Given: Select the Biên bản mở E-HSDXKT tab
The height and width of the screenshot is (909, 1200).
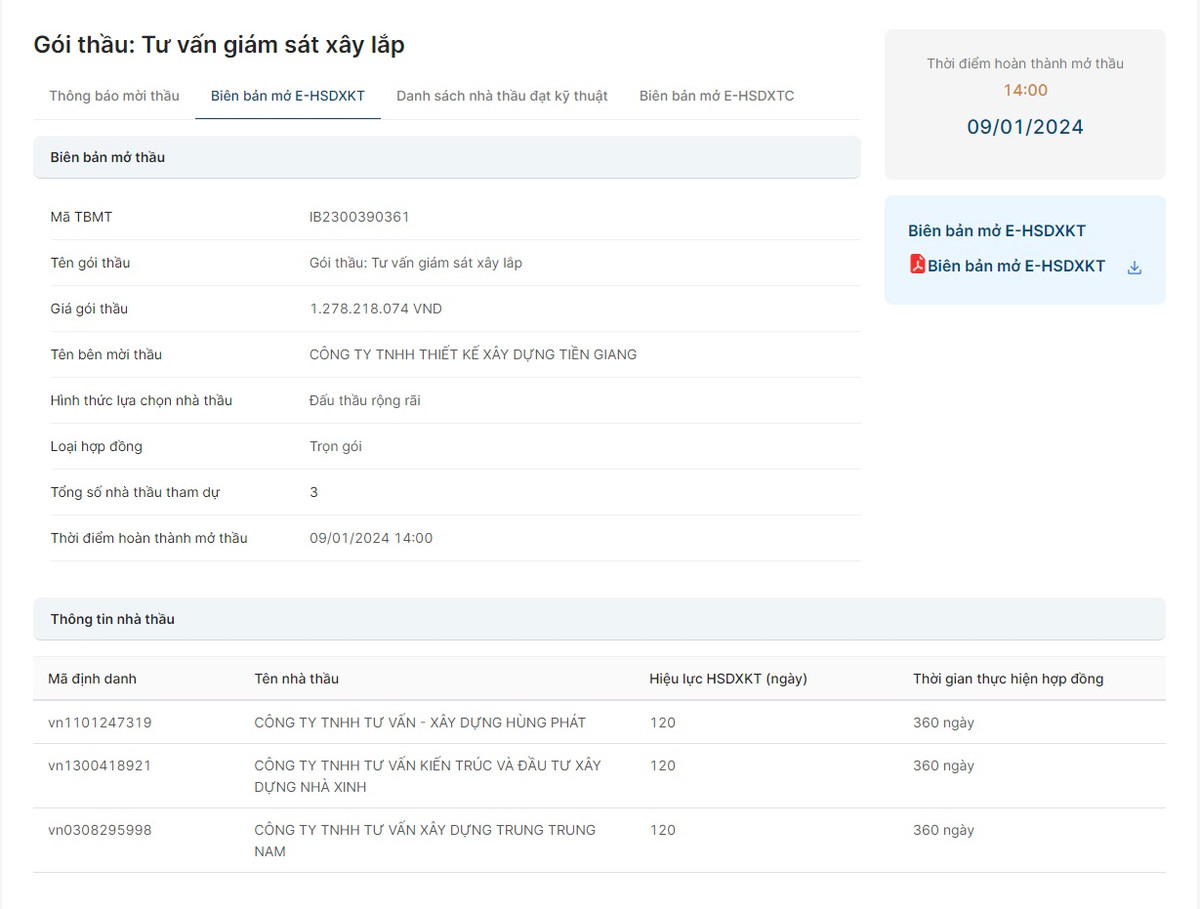Looking at the screenshot, I should click(288, 96).
